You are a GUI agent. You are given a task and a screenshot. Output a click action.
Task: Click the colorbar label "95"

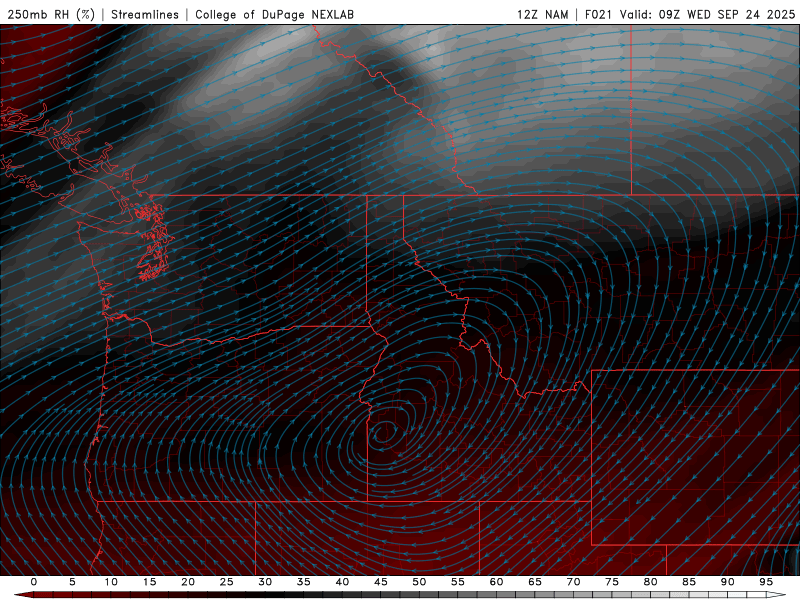[x=766, y=582]
